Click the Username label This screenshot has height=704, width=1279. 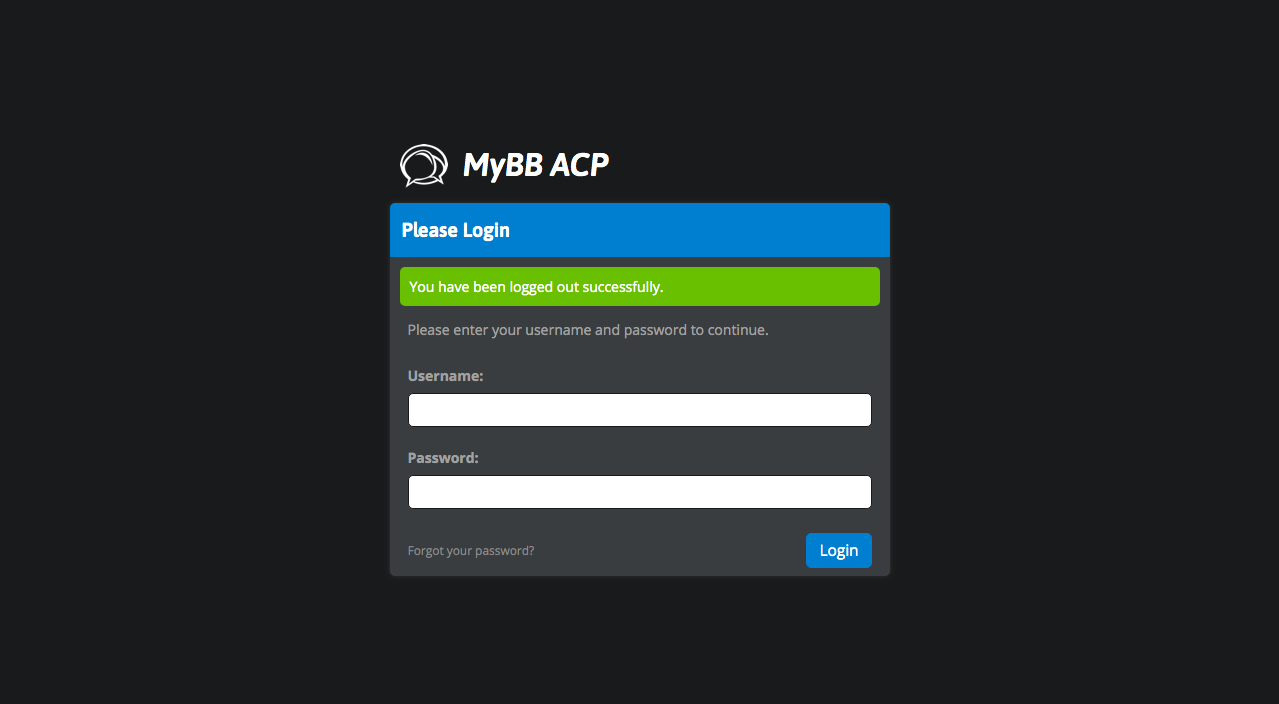(x=445, y=376)
